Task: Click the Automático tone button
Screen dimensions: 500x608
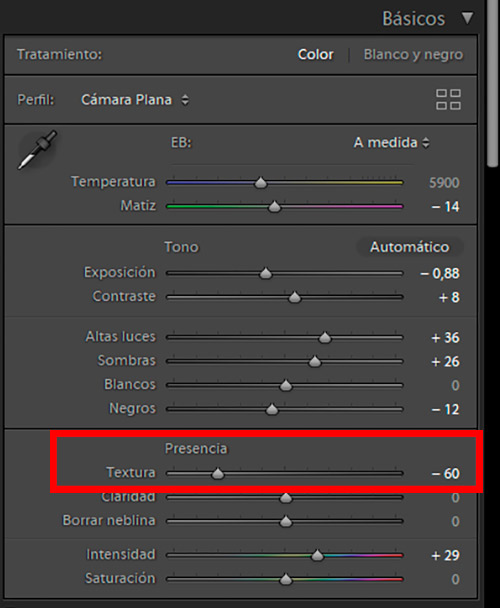Action: point(410,247)
